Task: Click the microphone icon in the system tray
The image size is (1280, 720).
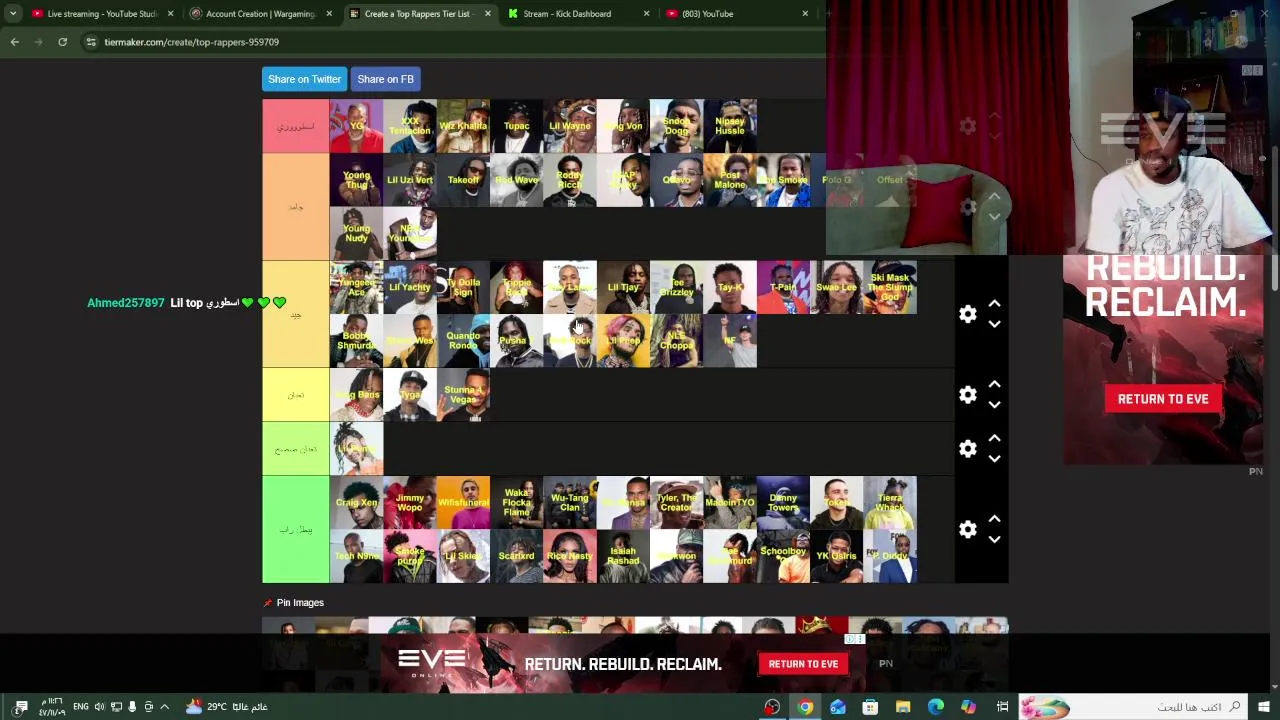Action: 132,707
